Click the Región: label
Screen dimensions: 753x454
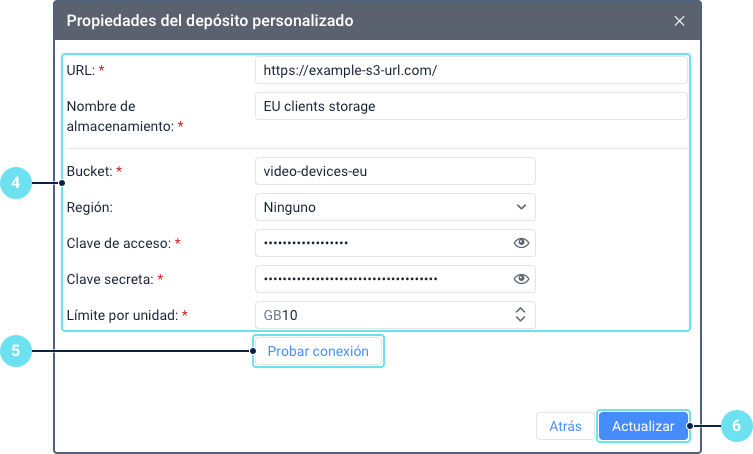90,208
